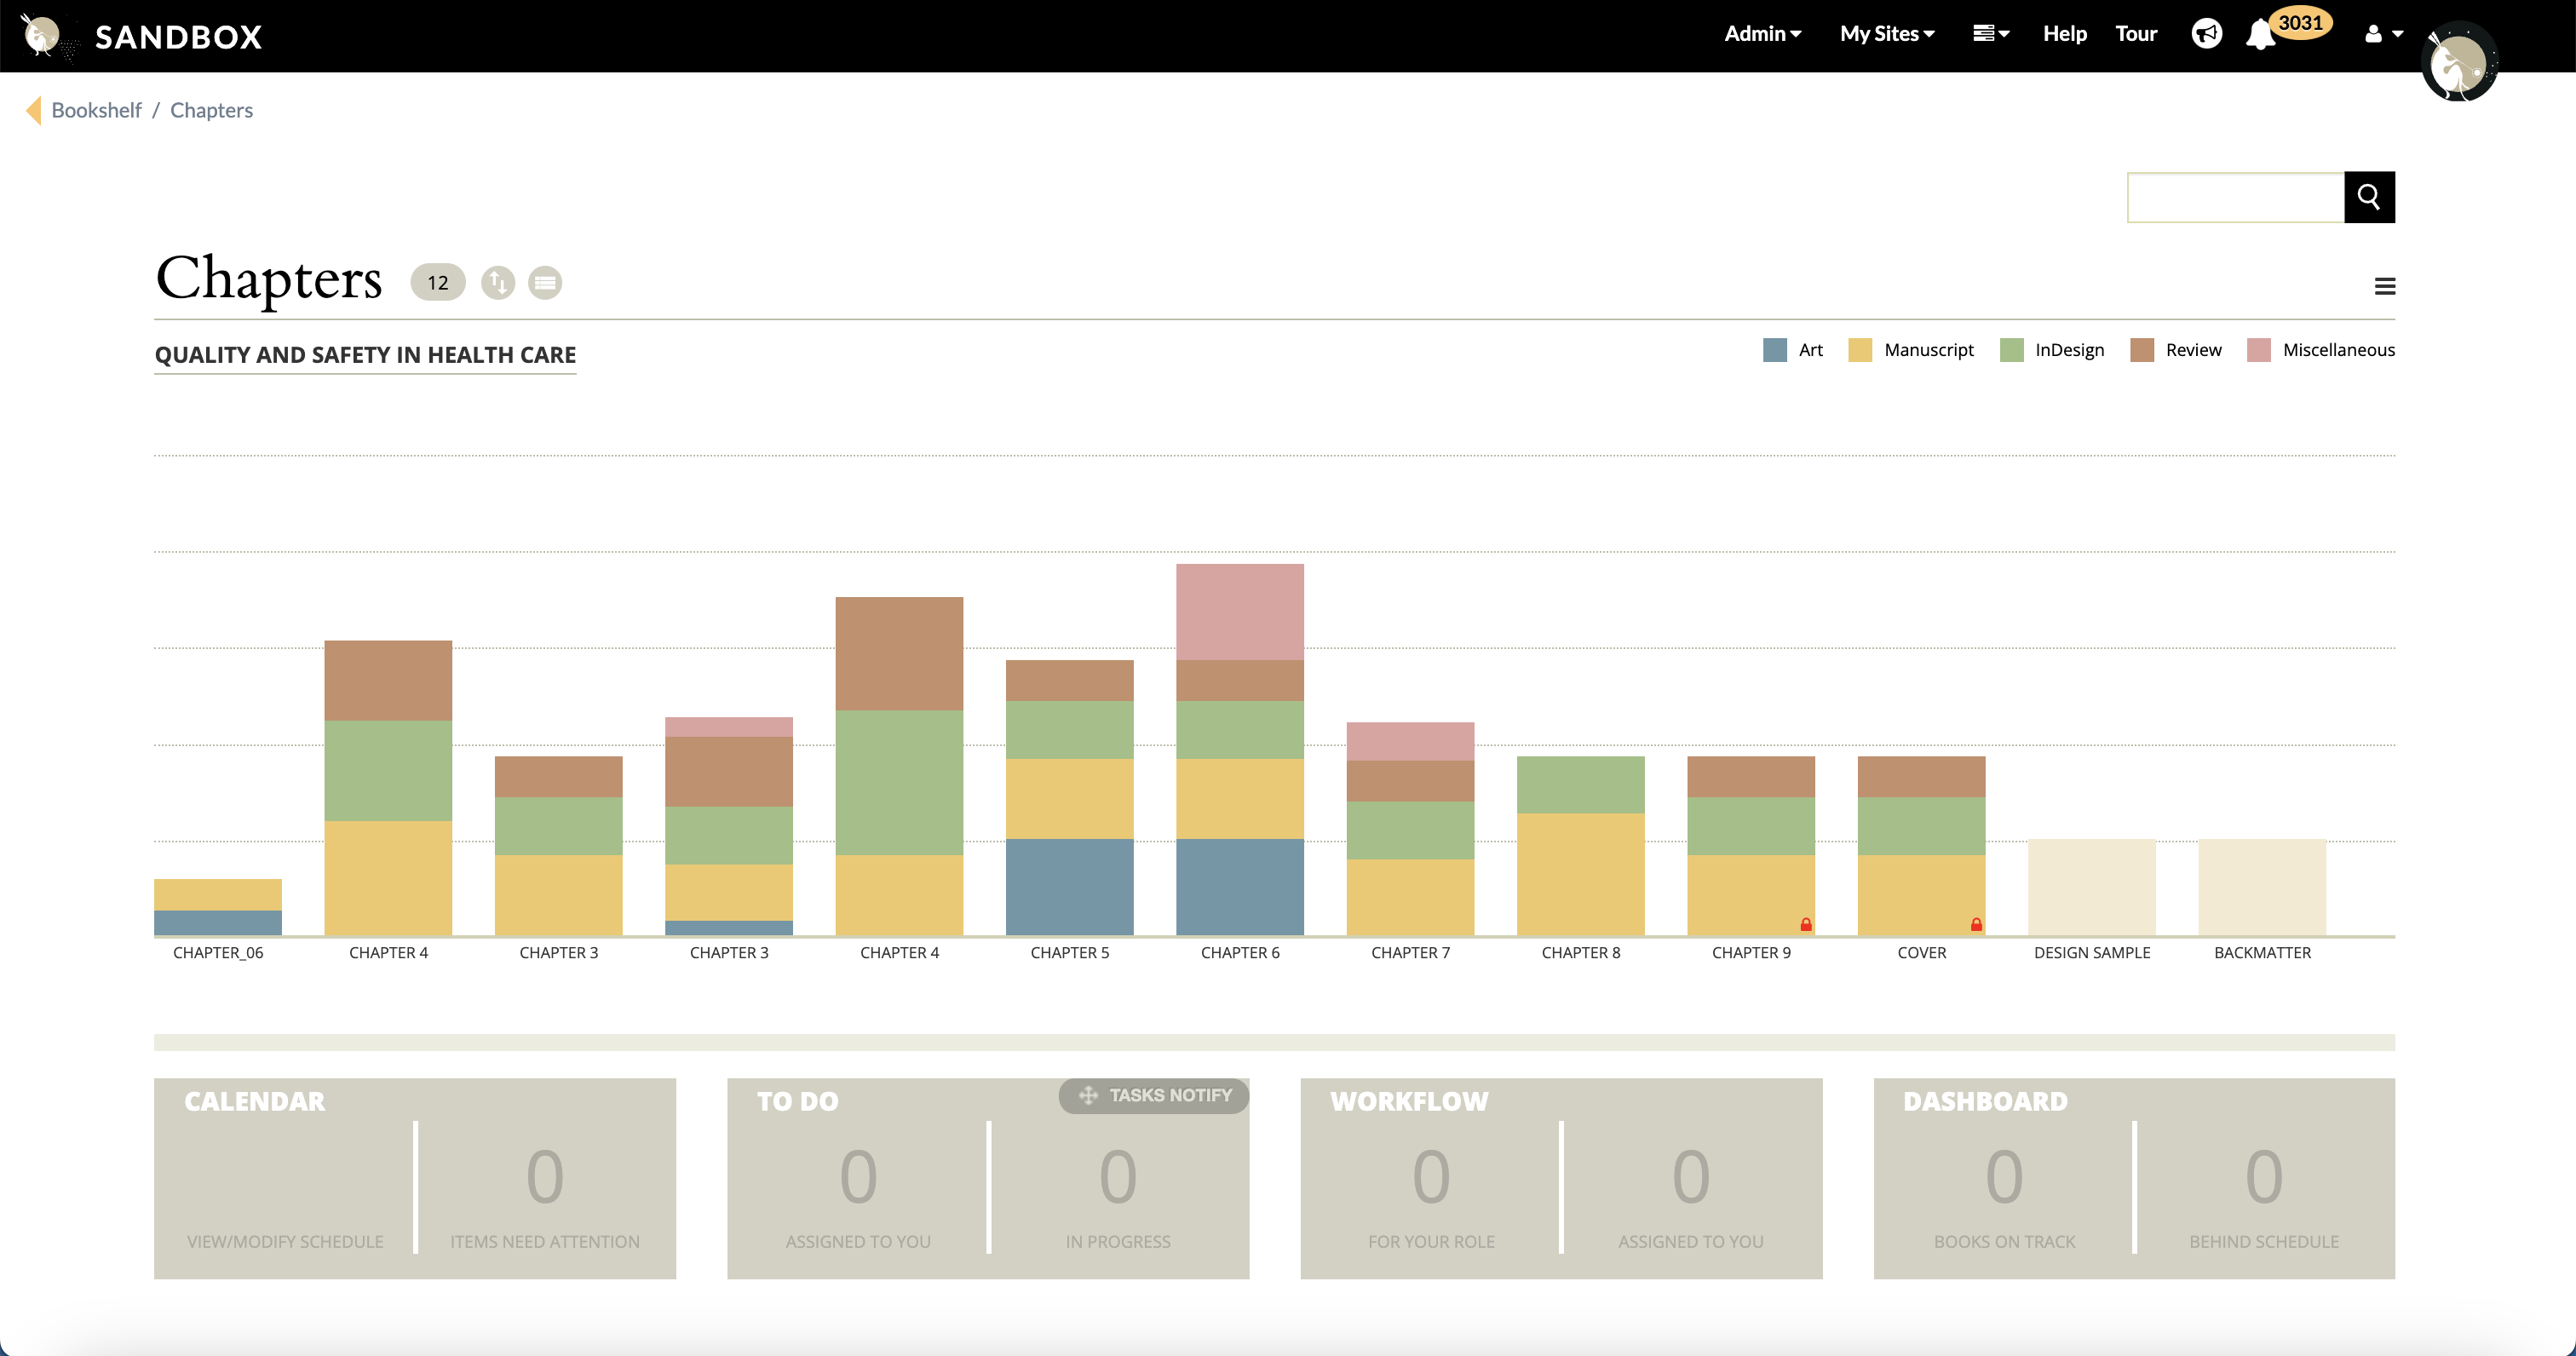Image resolution: width=2576 pixels, height=1356 pixels.
Task: Click the search magnifier button
Action: click(x=2368, y=197)
